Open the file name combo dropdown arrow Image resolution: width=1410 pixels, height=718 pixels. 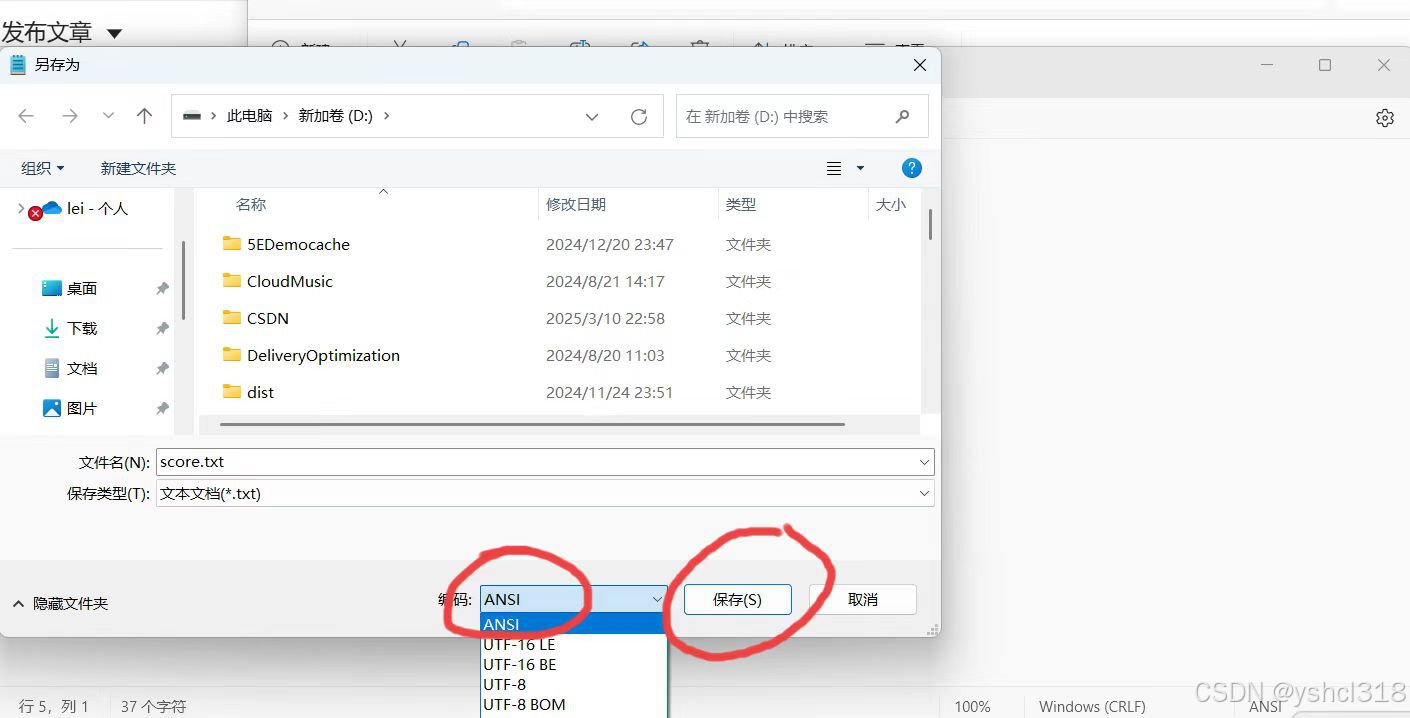pos(924,461)
